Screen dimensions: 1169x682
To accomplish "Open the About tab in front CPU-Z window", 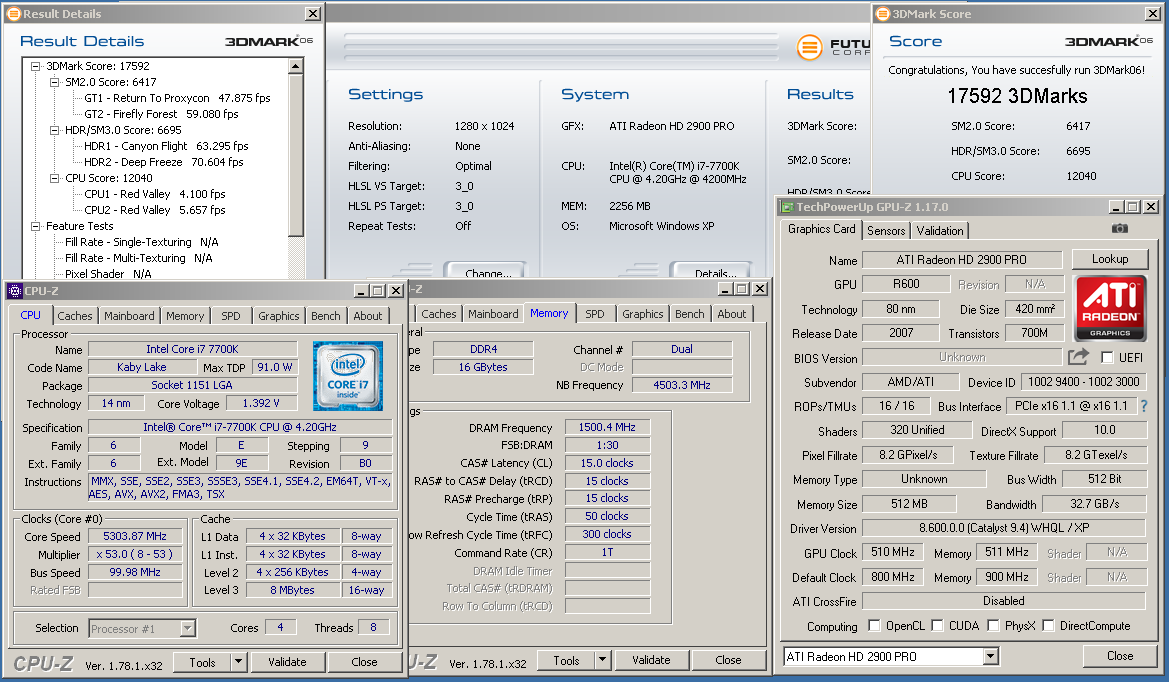I will [368, 316].
